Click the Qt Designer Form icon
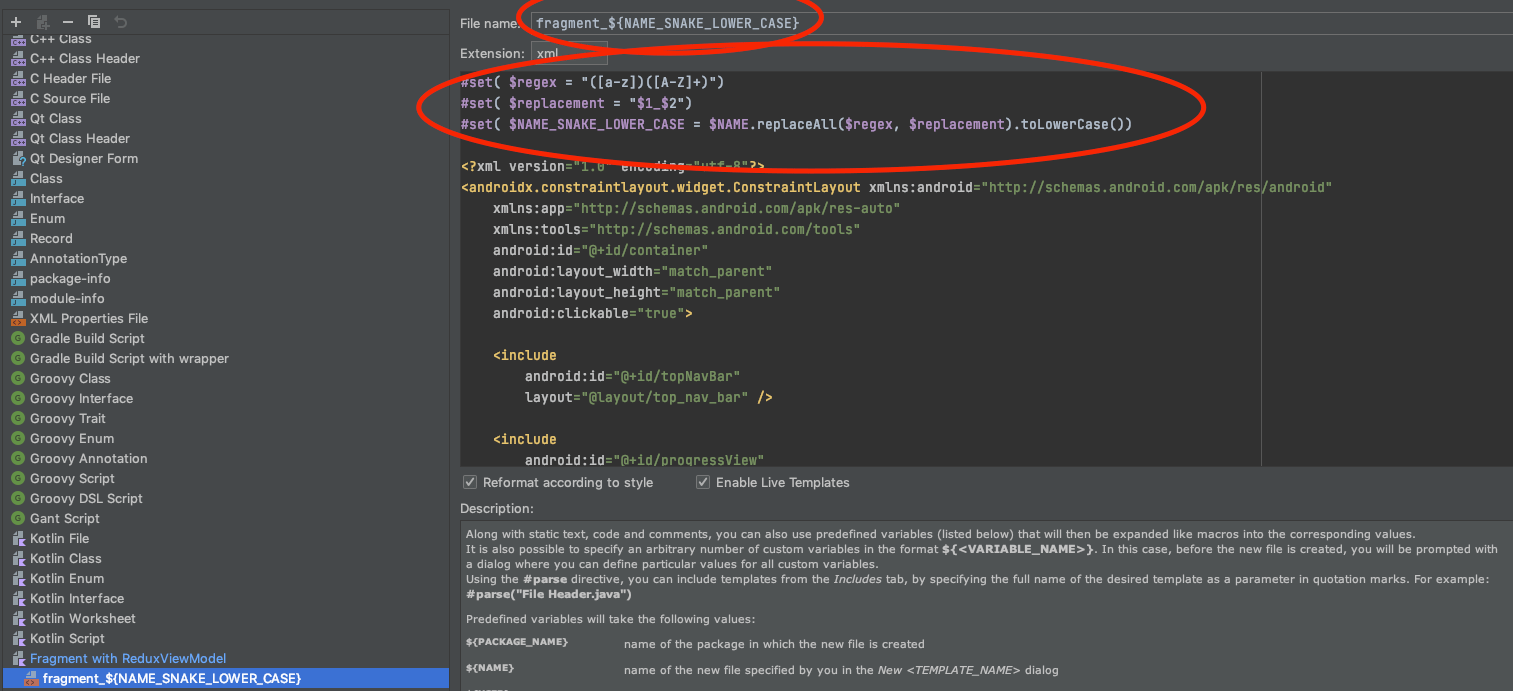Viewport: 1513px width, 691px height. [x=20, y=158]
